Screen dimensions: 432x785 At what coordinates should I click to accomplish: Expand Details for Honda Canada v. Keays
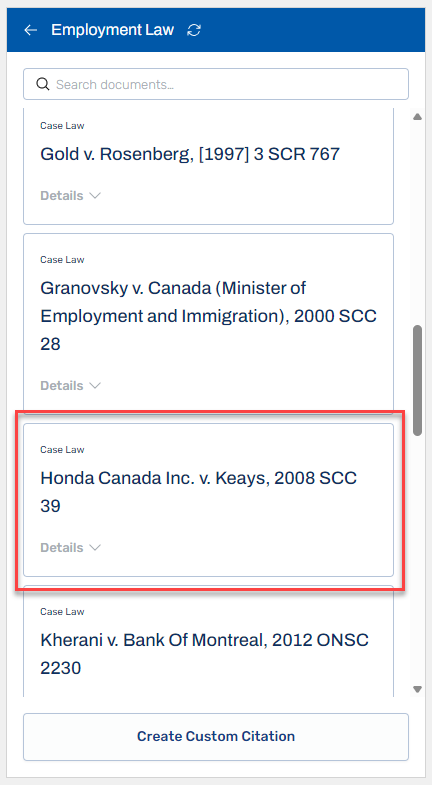[x=71, y=548]
